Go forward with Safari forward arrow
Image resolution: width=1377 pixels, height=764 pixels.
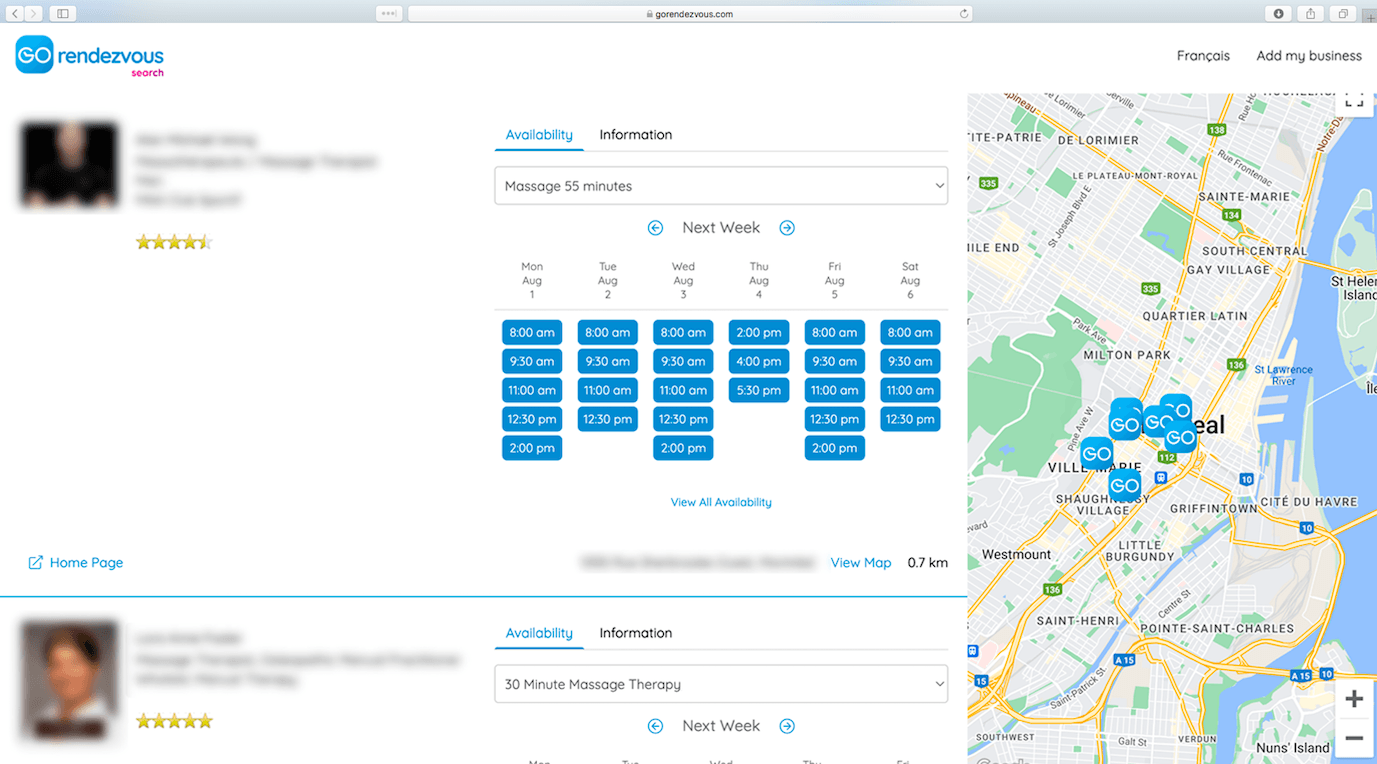pyautogui.click(x=34, y=14)
